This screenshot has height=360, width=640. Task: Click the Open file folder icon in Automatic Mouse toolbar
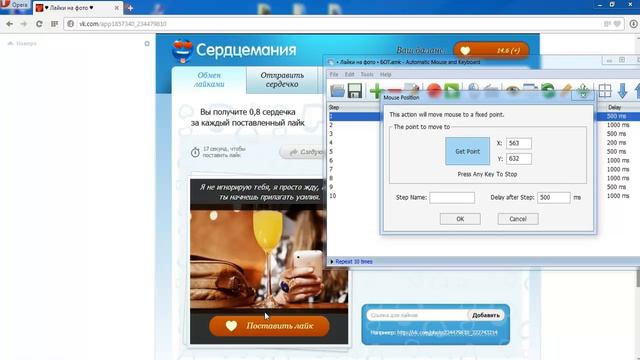[x=338, y=90]
